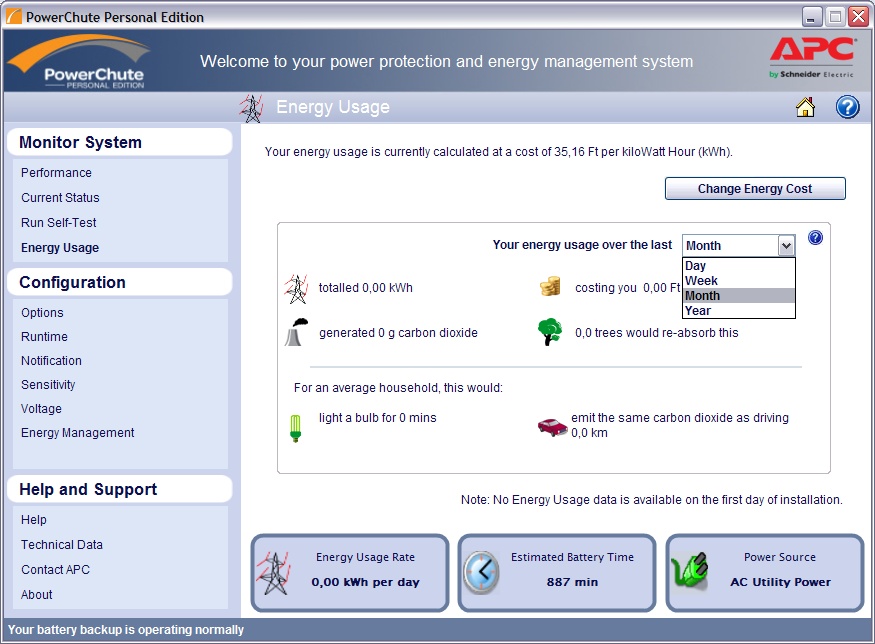This screenshot has height=644, width=875.
Task: Open the Performance page
Action: [56, 173]
